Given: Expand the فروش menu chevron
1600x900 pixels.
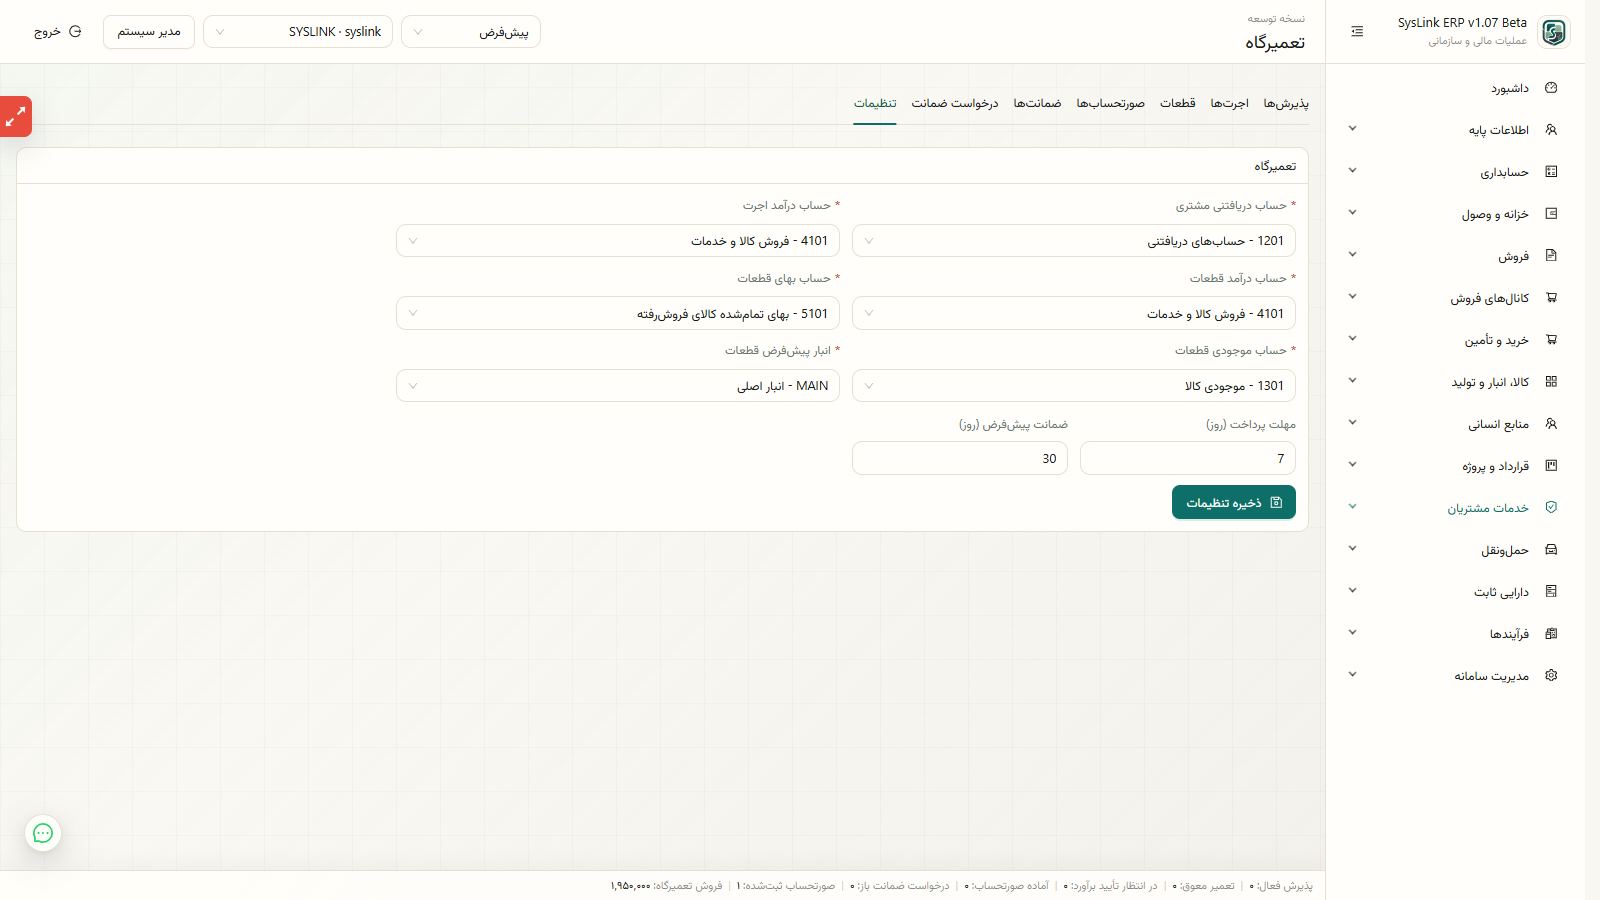Looking at the screenshot, I should [x=1352, y=255].
